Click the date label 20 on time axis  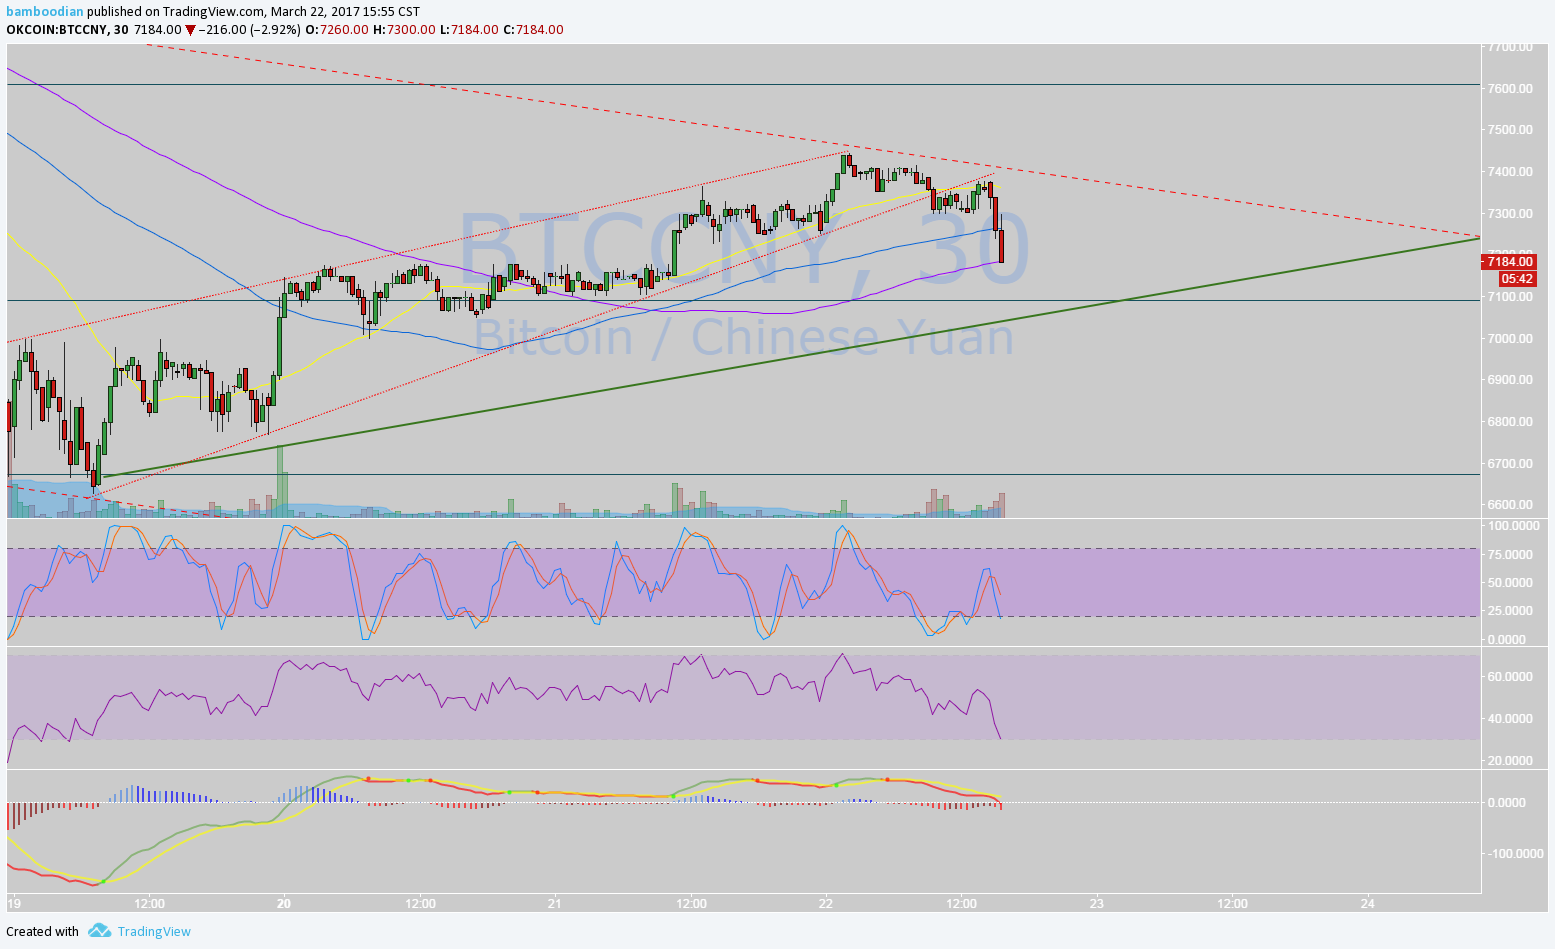tap(284, 904)
